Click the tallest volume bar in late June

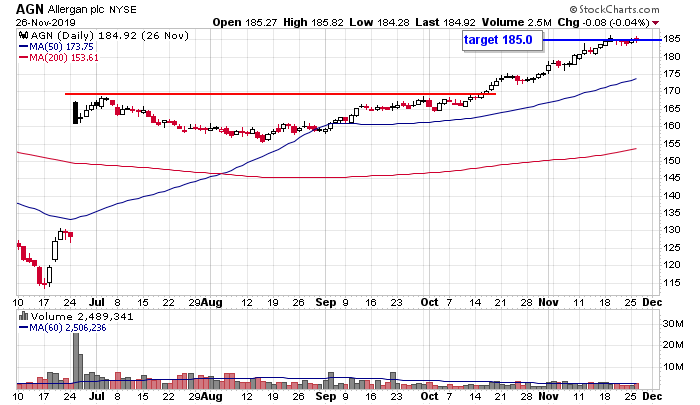(76, 361)
